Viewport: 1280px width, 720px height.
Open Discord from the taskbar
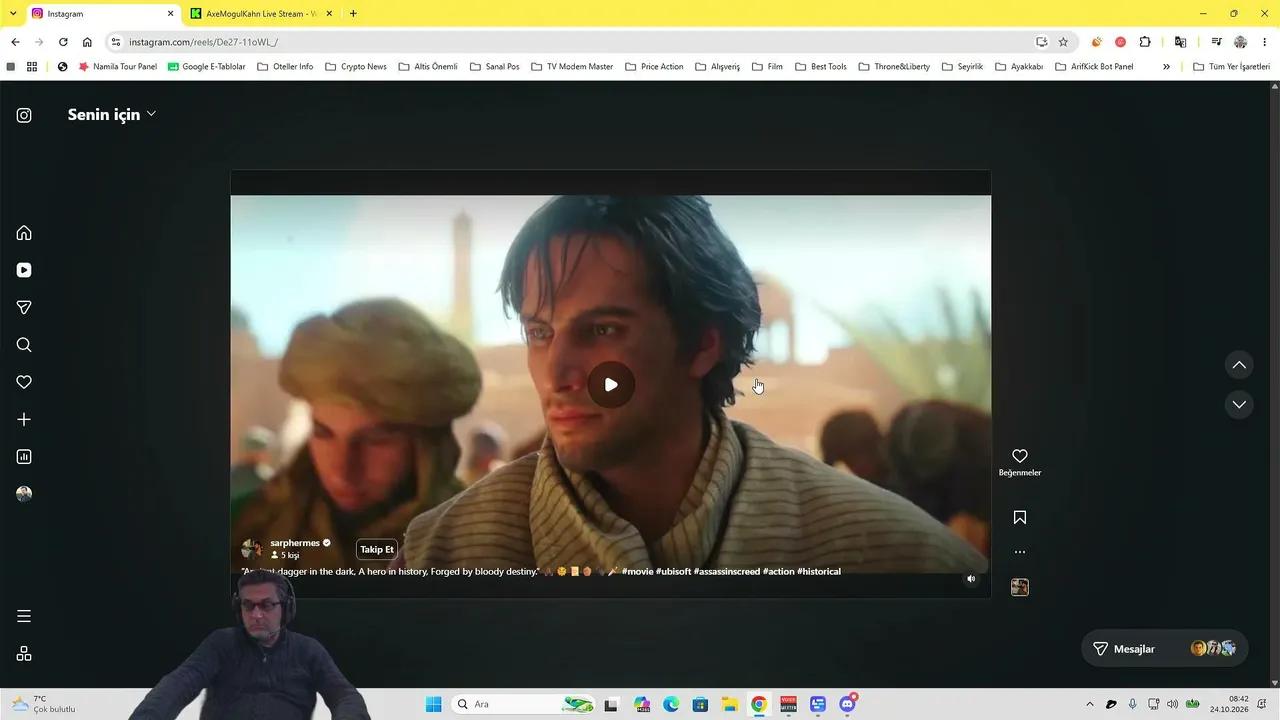pyautogui.click(x=847, y=704)
